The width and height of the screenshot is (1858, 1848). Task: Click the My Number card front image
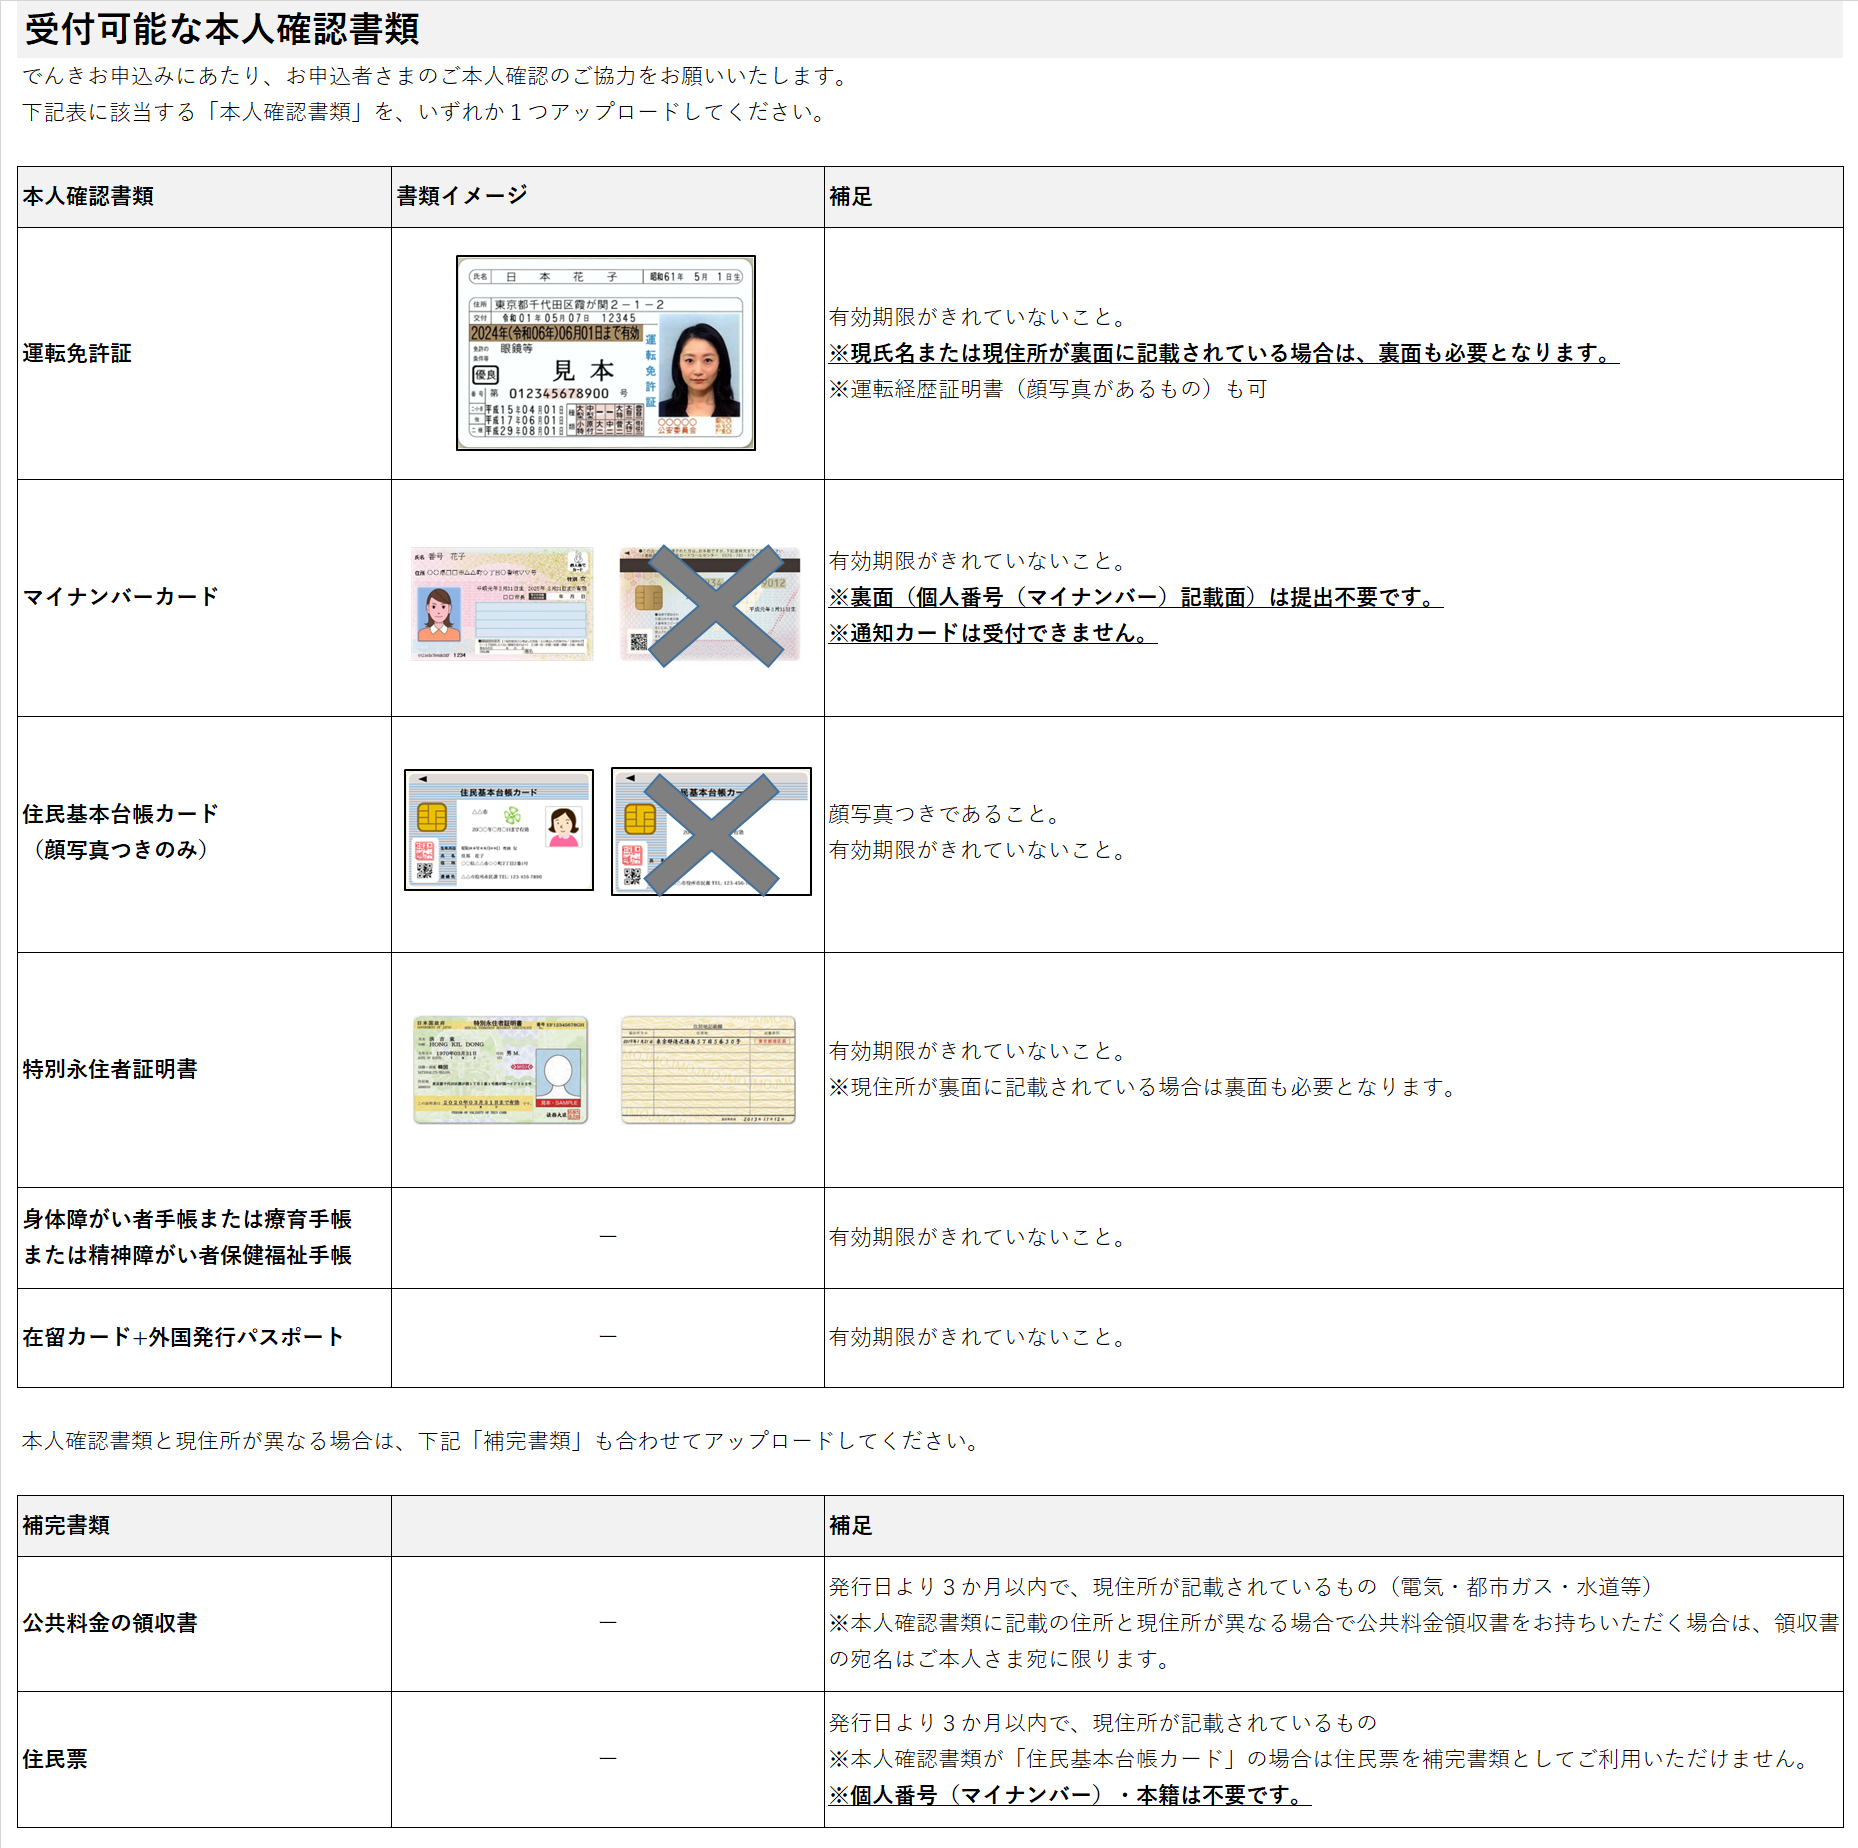coord(502,603)
